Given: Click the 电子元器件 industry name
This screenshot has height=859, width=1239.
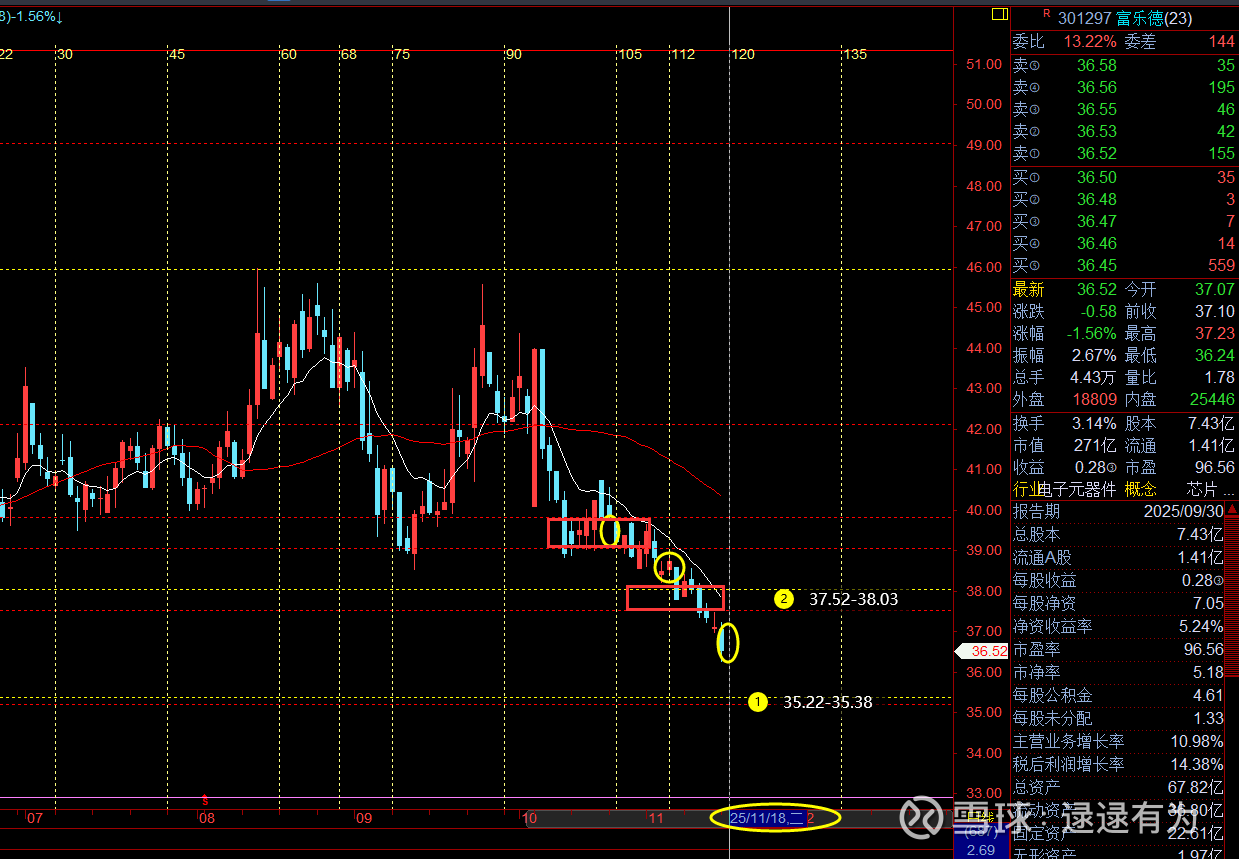Looking at the screenshot, I should click(1077, 489).
